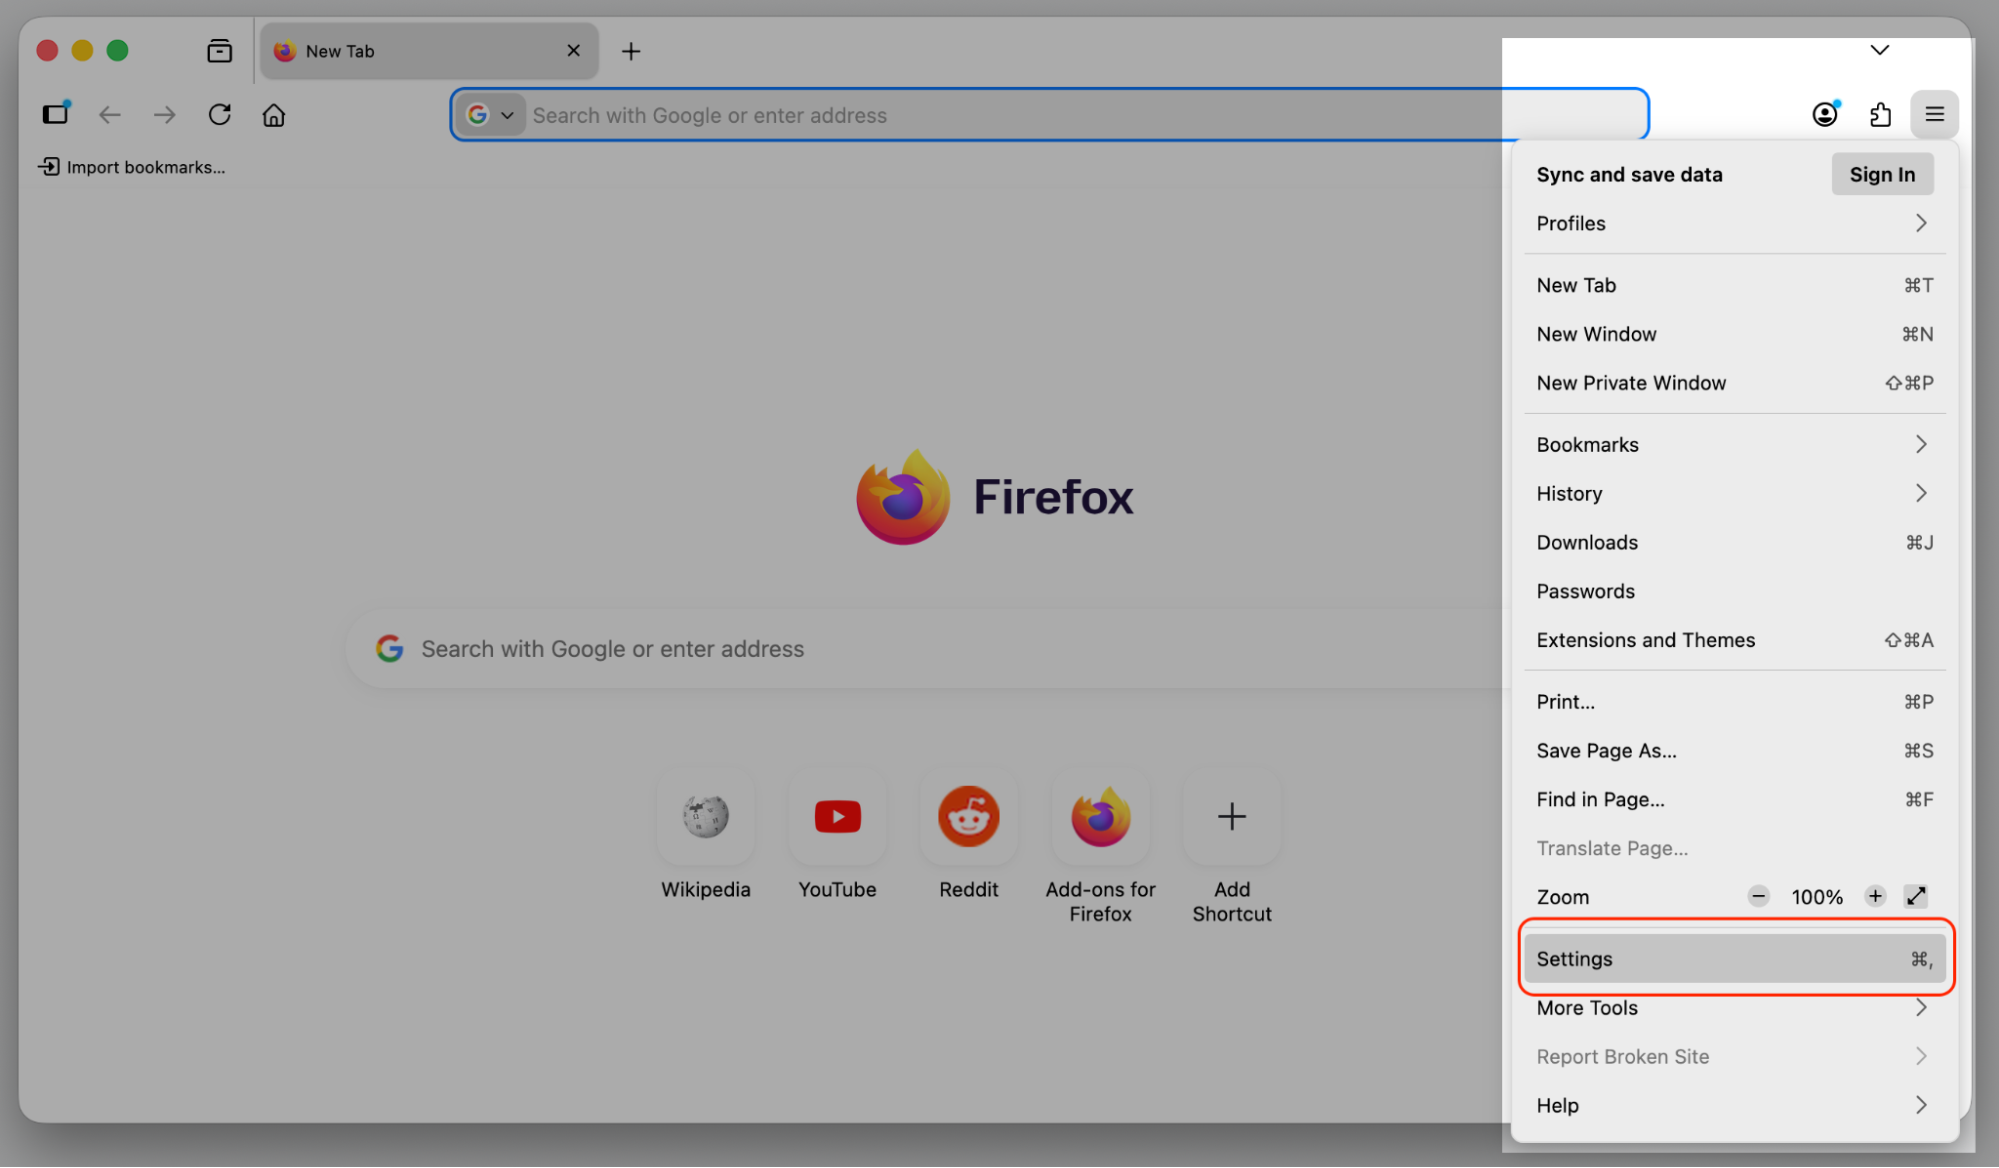This screenshot has height=1168, width=1999.
Task: Click the page center search box
Action: tap(930, 649)
